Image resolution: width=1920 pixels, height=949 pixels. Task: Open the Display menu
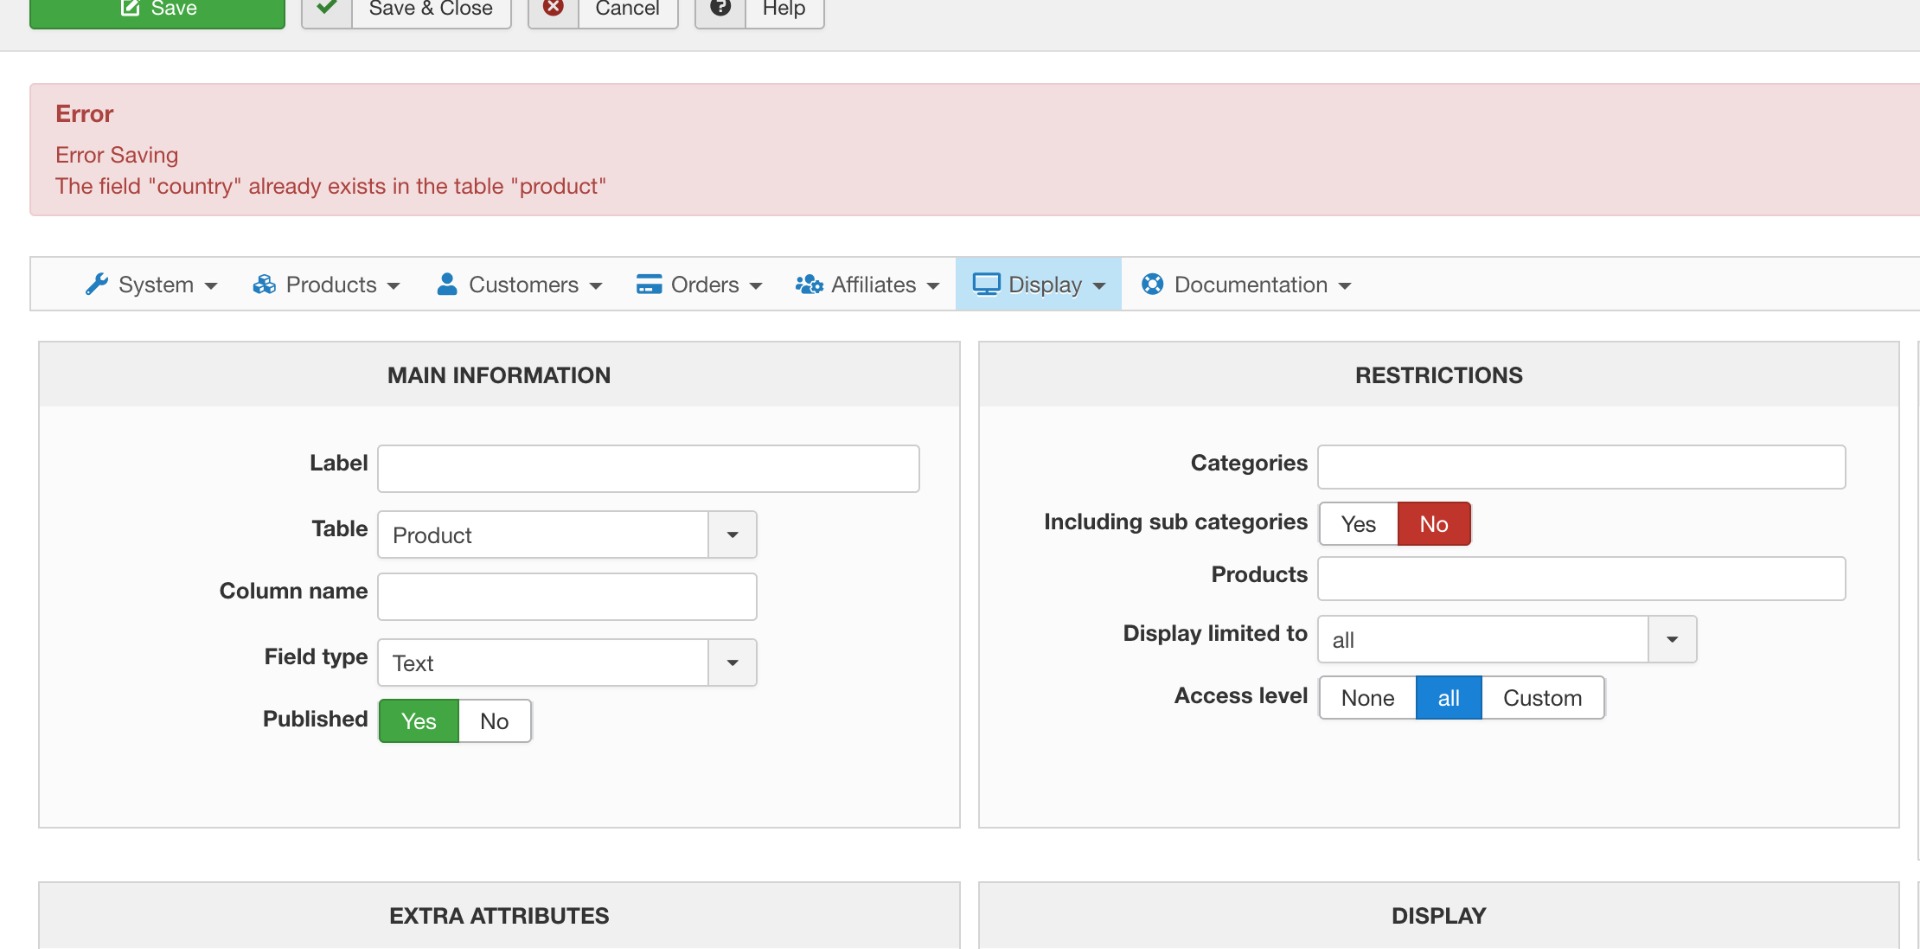coord(1039,284)
